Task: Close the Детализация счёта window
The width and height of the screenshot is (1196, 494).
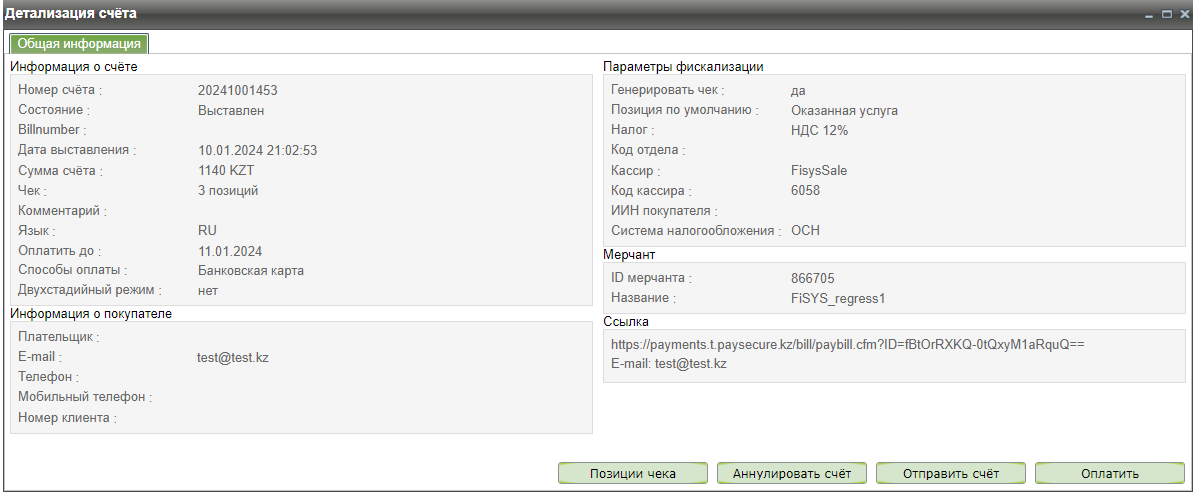Action: pos(1183,14)
